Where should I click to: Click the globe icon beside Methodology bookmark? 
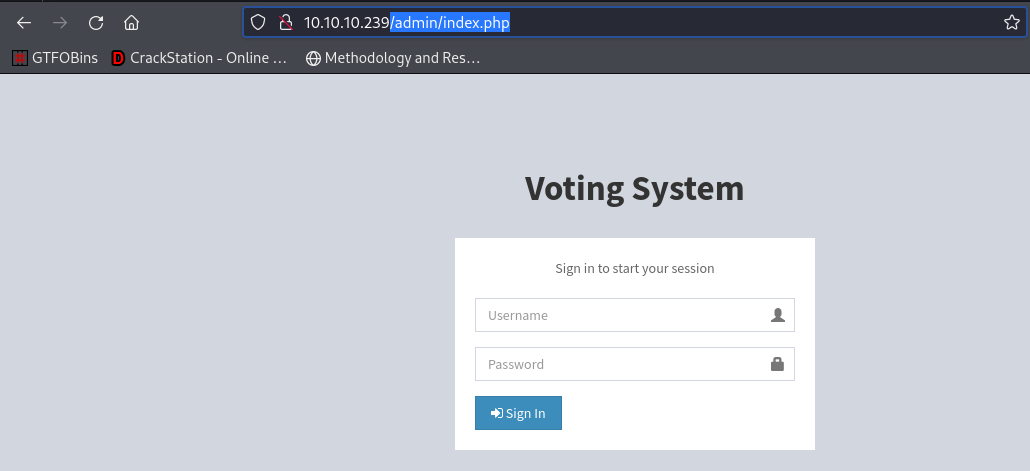pyautogui.click(x=313, y=58)
